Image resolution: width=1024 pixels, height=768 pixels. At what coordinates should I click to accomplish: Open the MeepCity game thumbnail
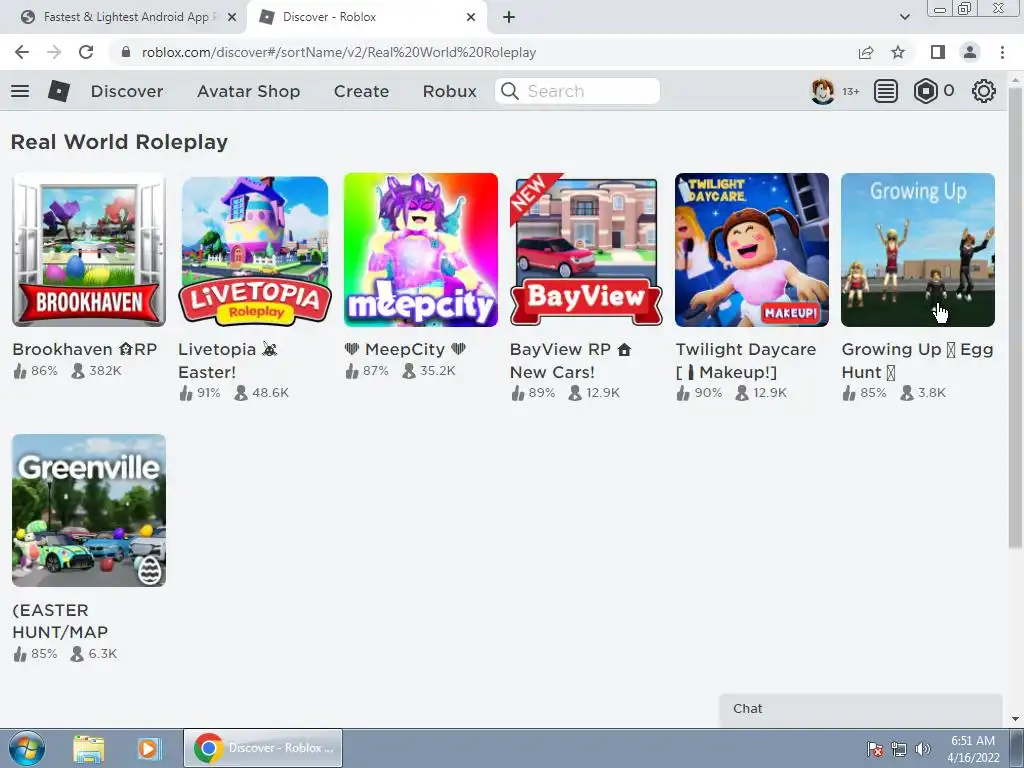pos(421,249)
